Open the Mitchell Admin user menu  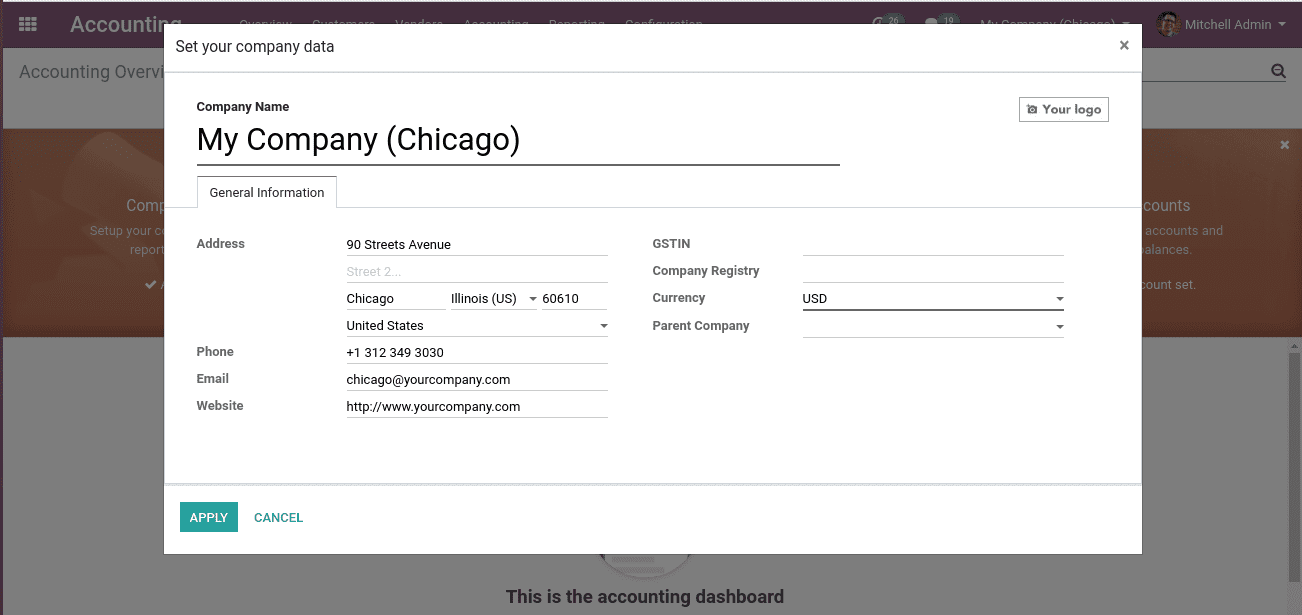pyautogui.click(x=1235, y=24)
